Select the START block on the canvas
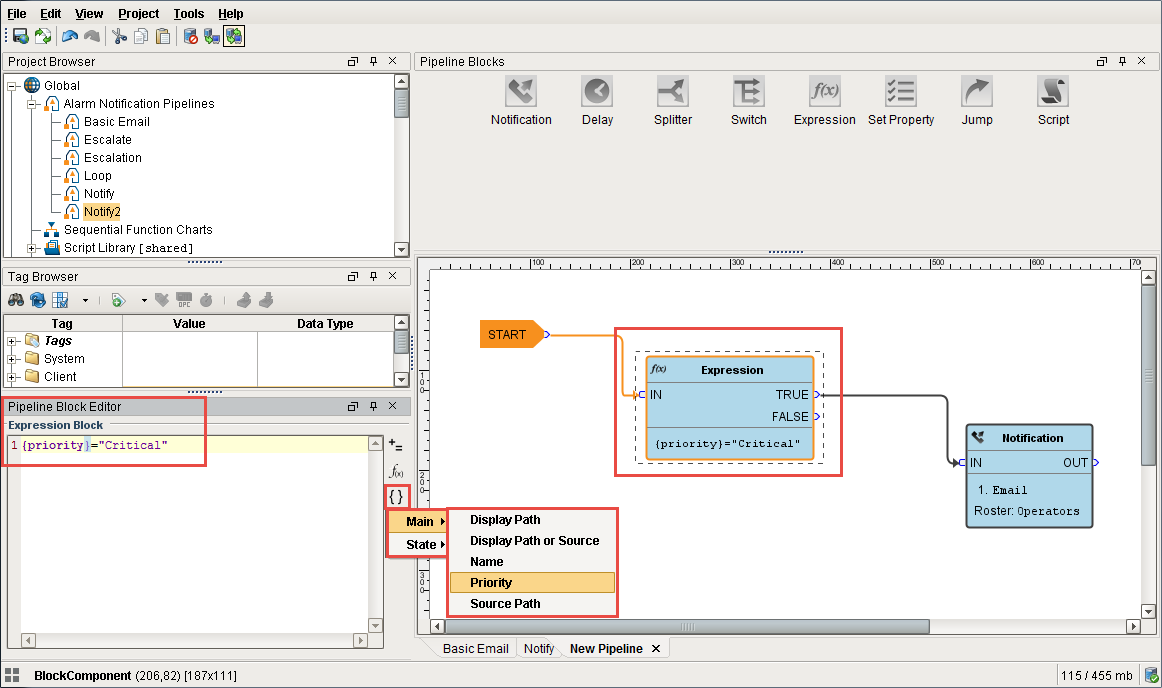 (x=511, y=334)
